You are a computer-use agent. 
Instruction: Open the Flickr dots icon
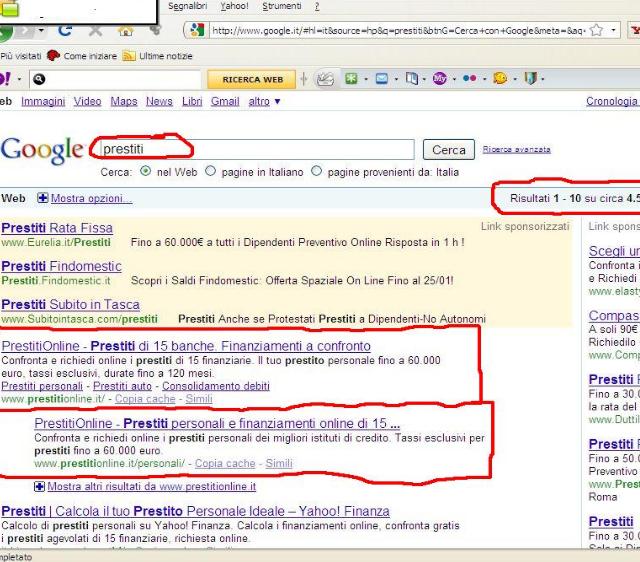469,78
